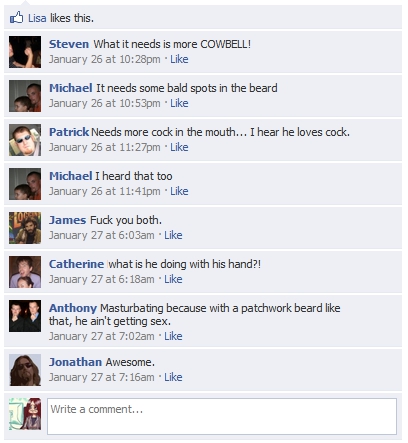This screenshot has height=443, width=408.
Task: Click Jonathan's name link
Action: tap(75, 362)
